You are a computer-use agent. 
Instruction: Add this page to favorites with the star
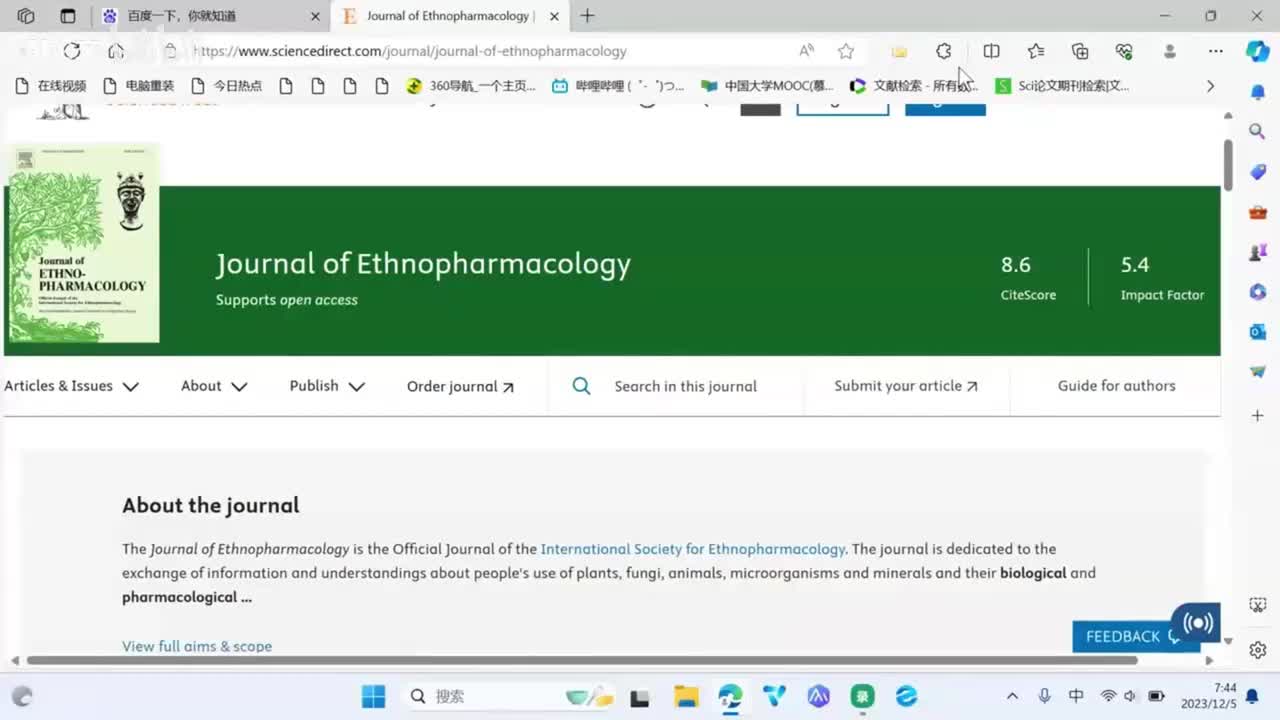(846, 51)
